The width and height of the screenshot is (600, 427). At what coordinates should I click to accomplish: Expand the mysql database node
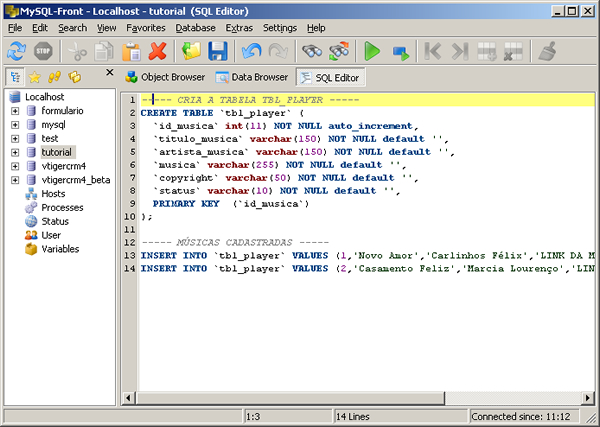click(x=15, y=125)
